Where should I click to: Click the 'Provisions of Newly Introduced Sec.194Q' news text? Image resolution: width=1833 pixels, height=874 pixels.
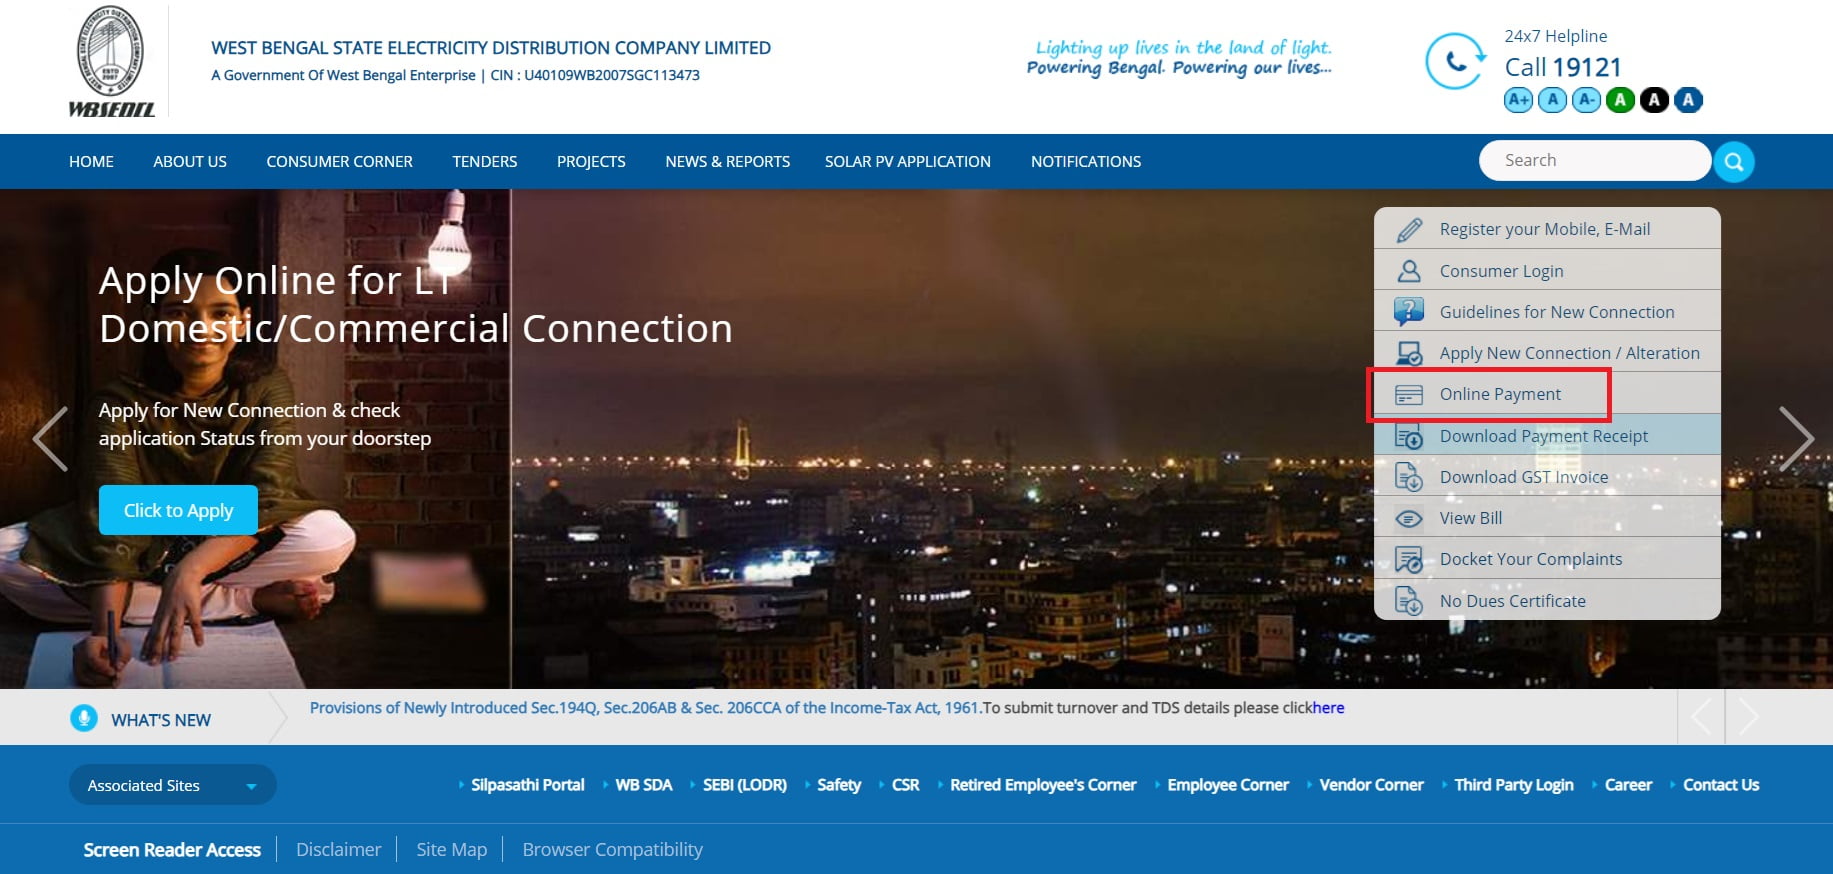pyautogui.click(x=645, y=708)
